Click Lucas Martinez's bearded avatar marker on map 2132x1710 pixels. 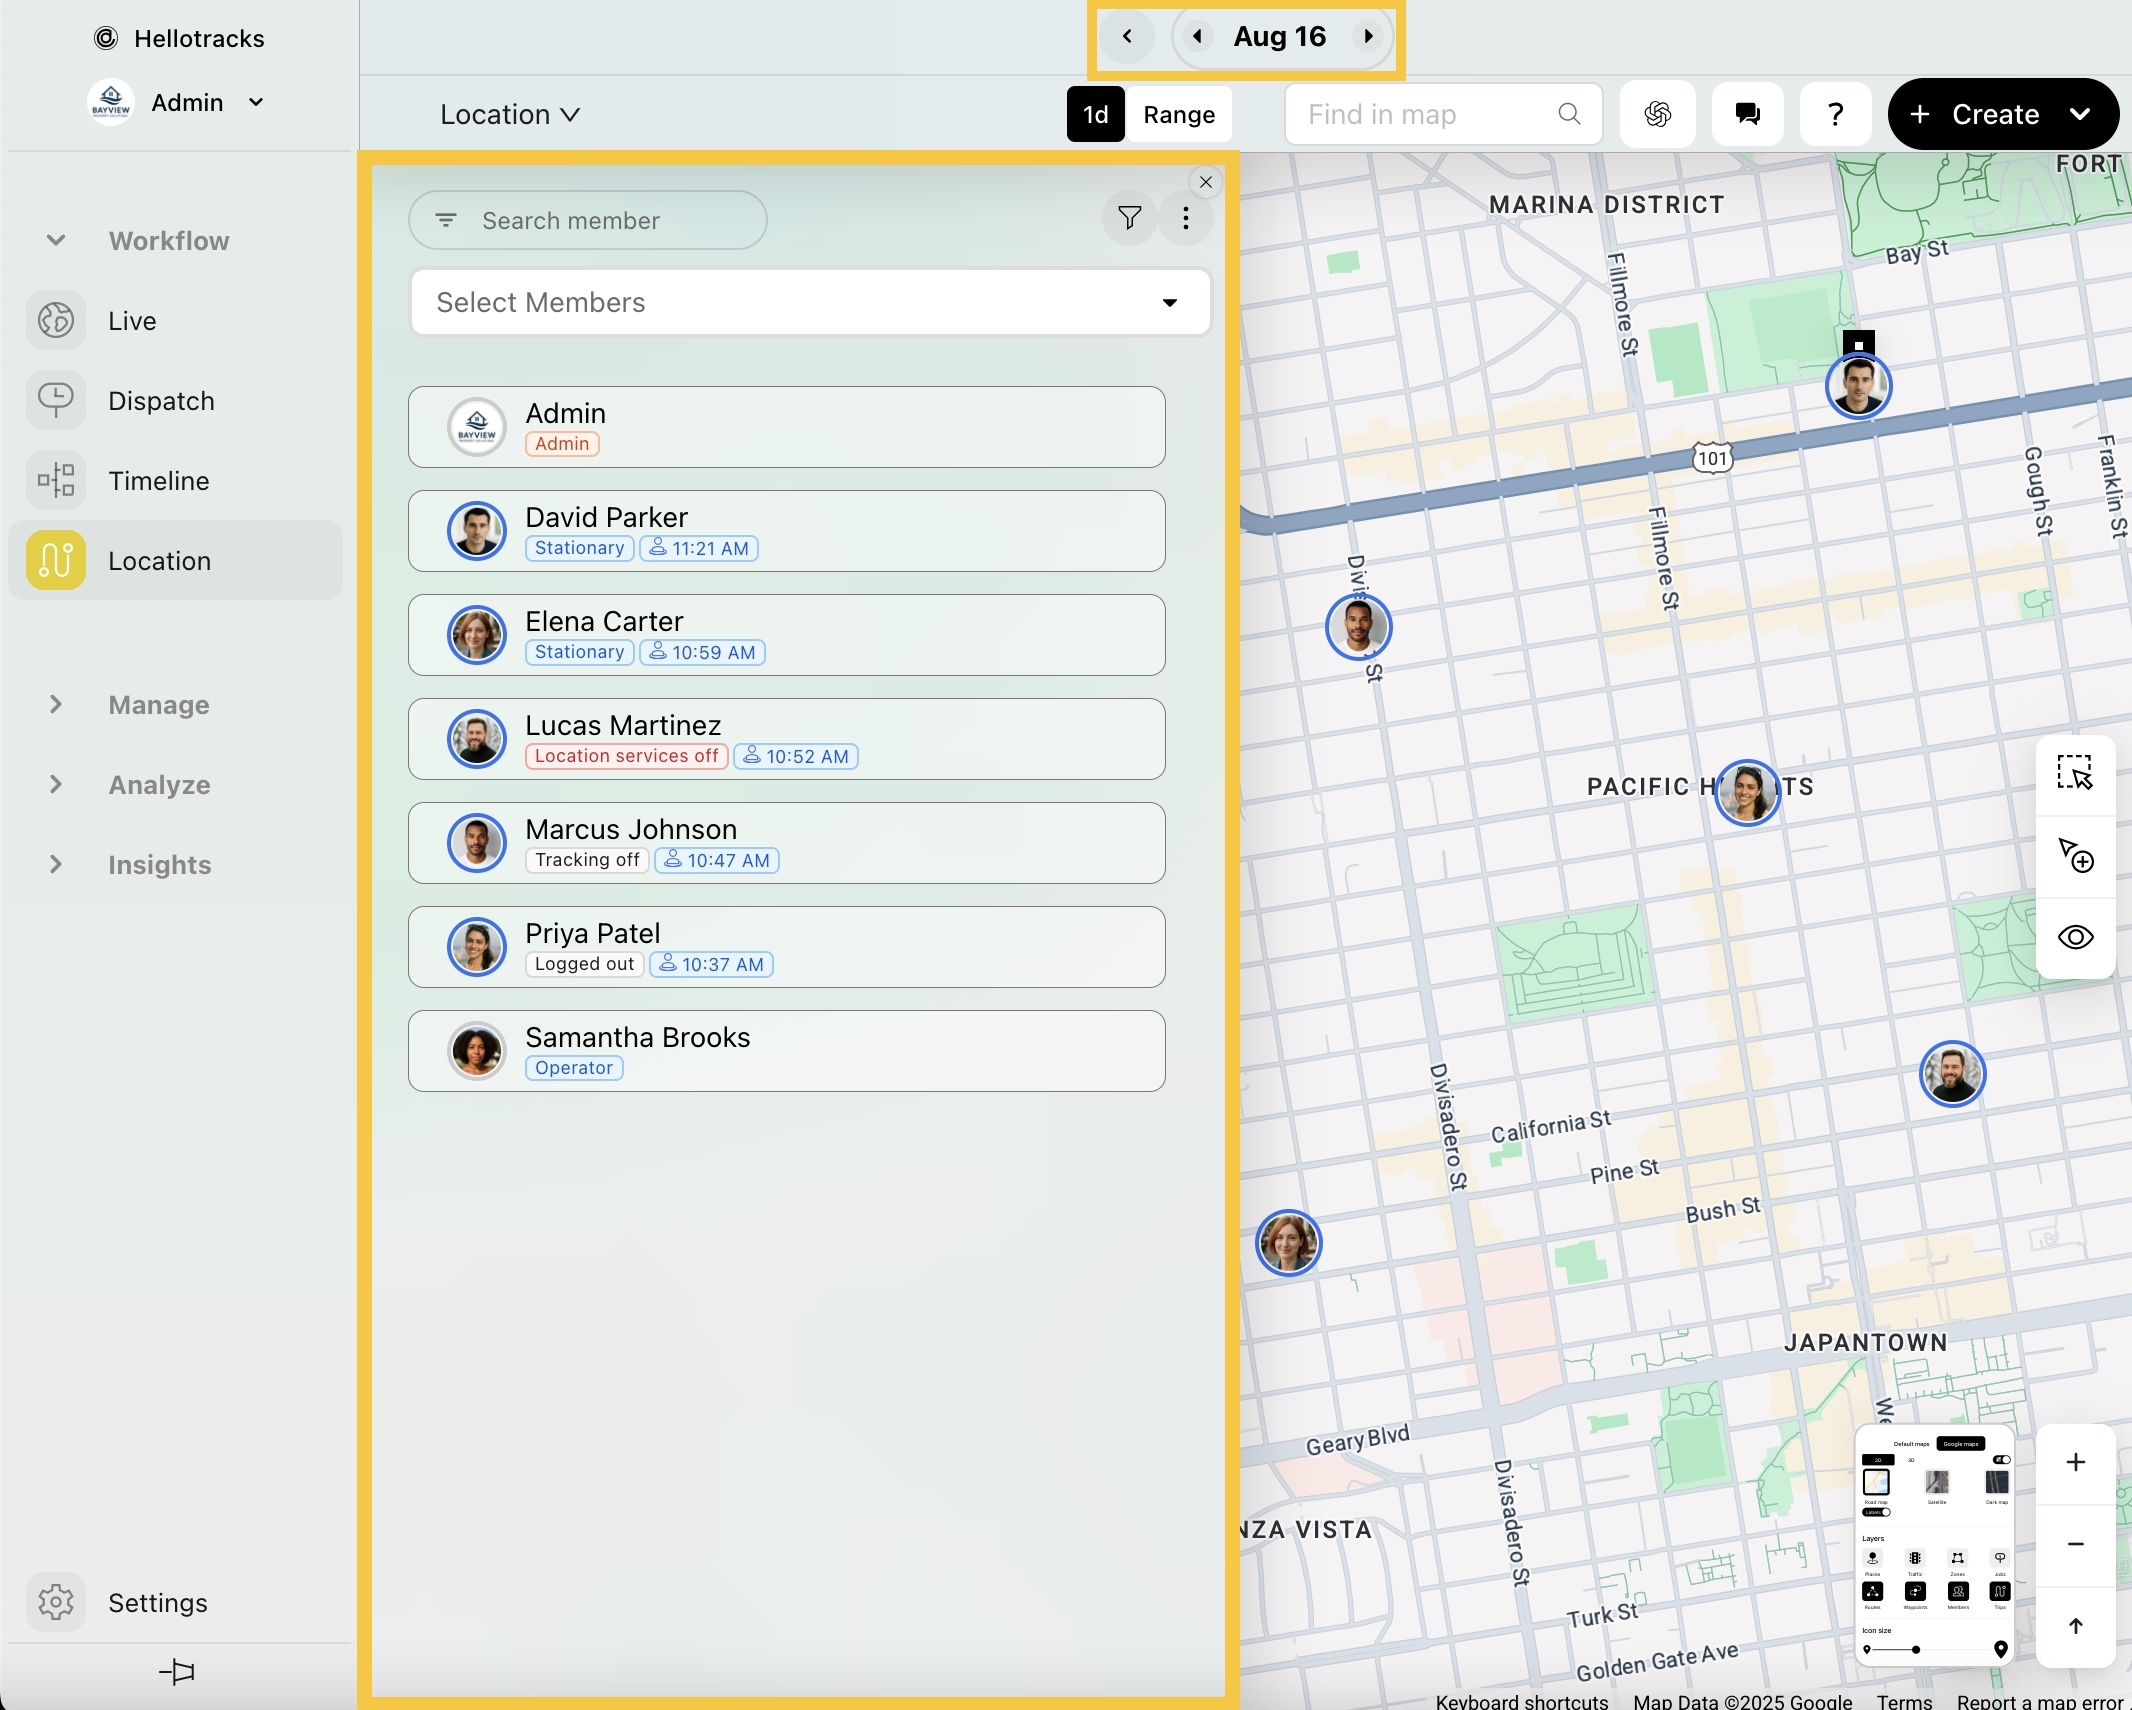tap(1952, 1073)
